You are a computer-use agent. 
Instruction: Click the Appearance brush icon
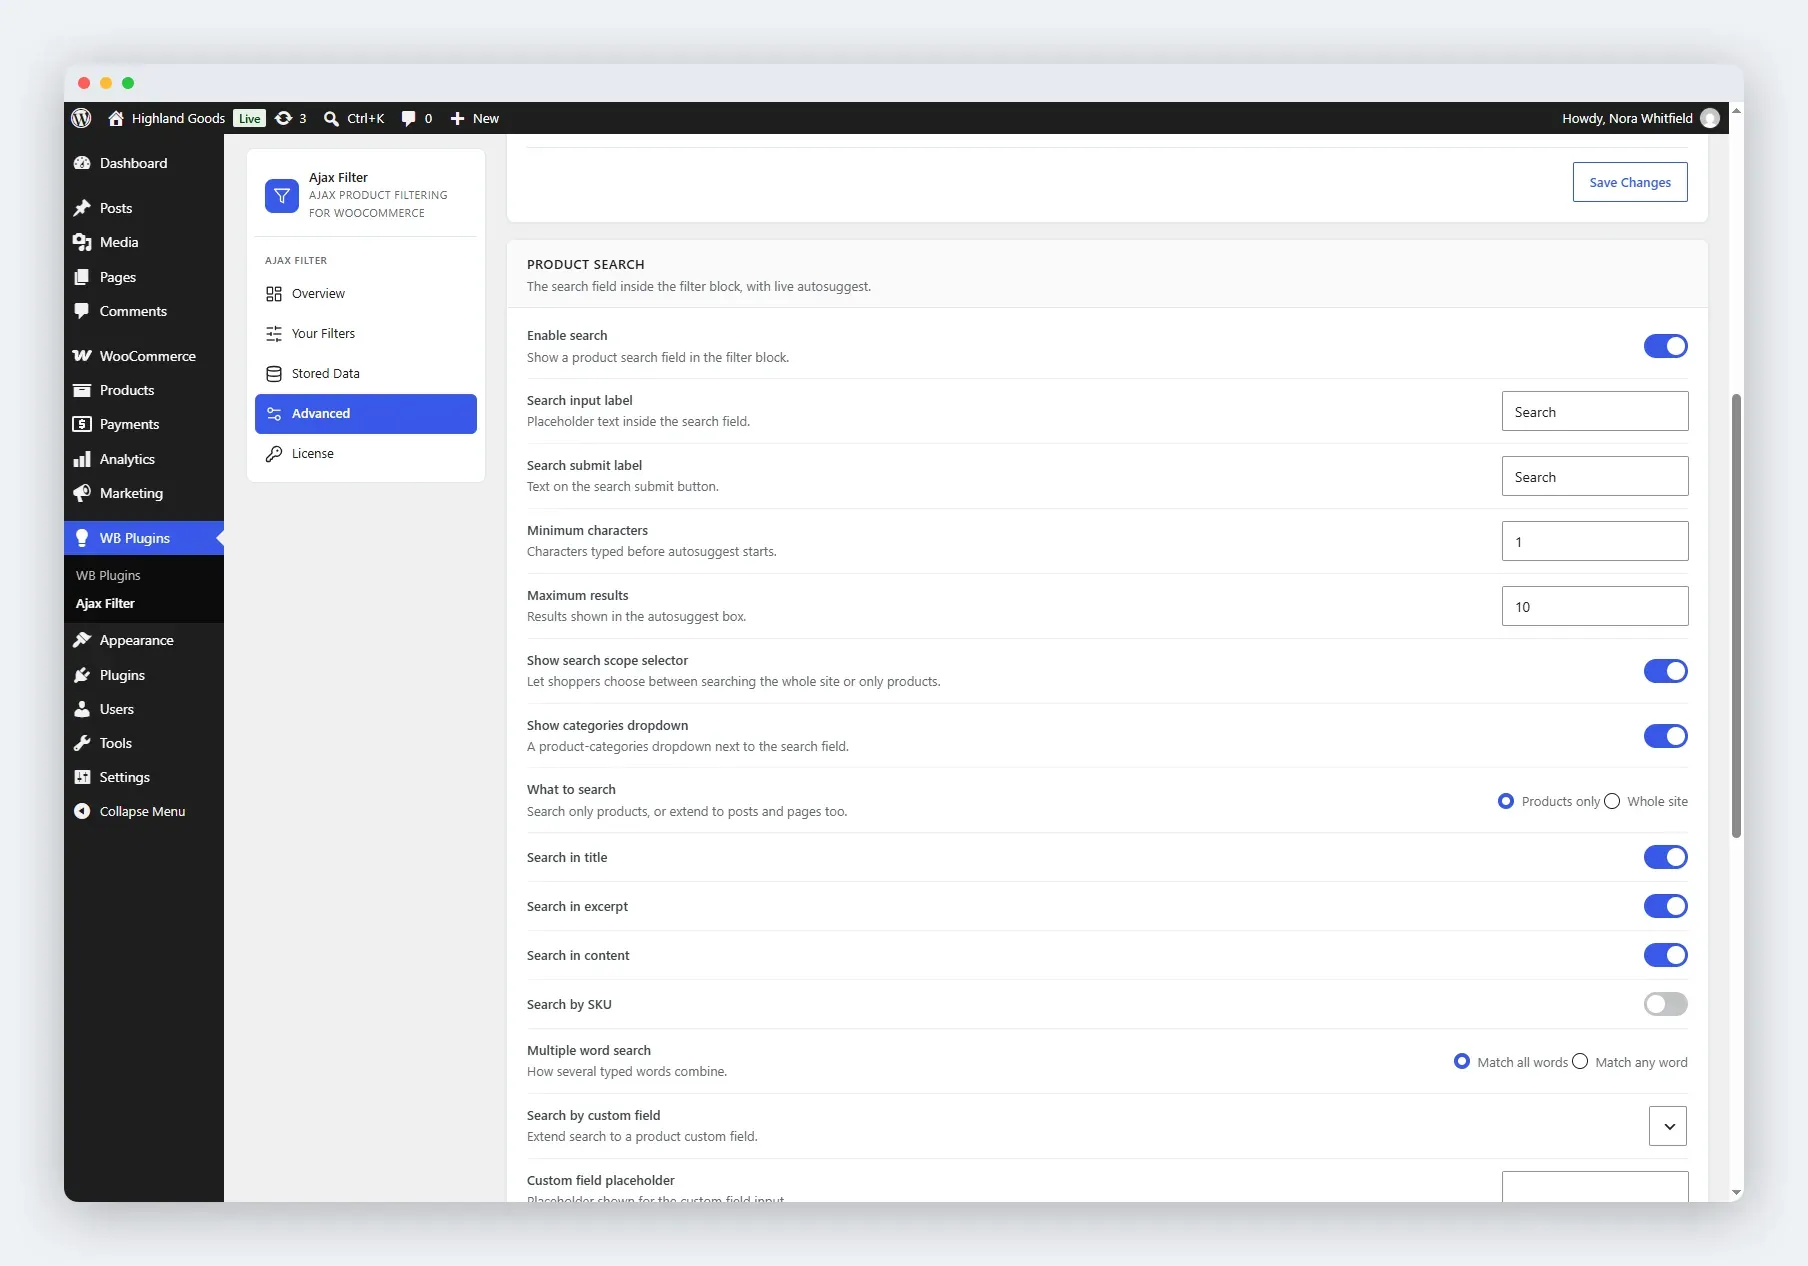(82, 640)
